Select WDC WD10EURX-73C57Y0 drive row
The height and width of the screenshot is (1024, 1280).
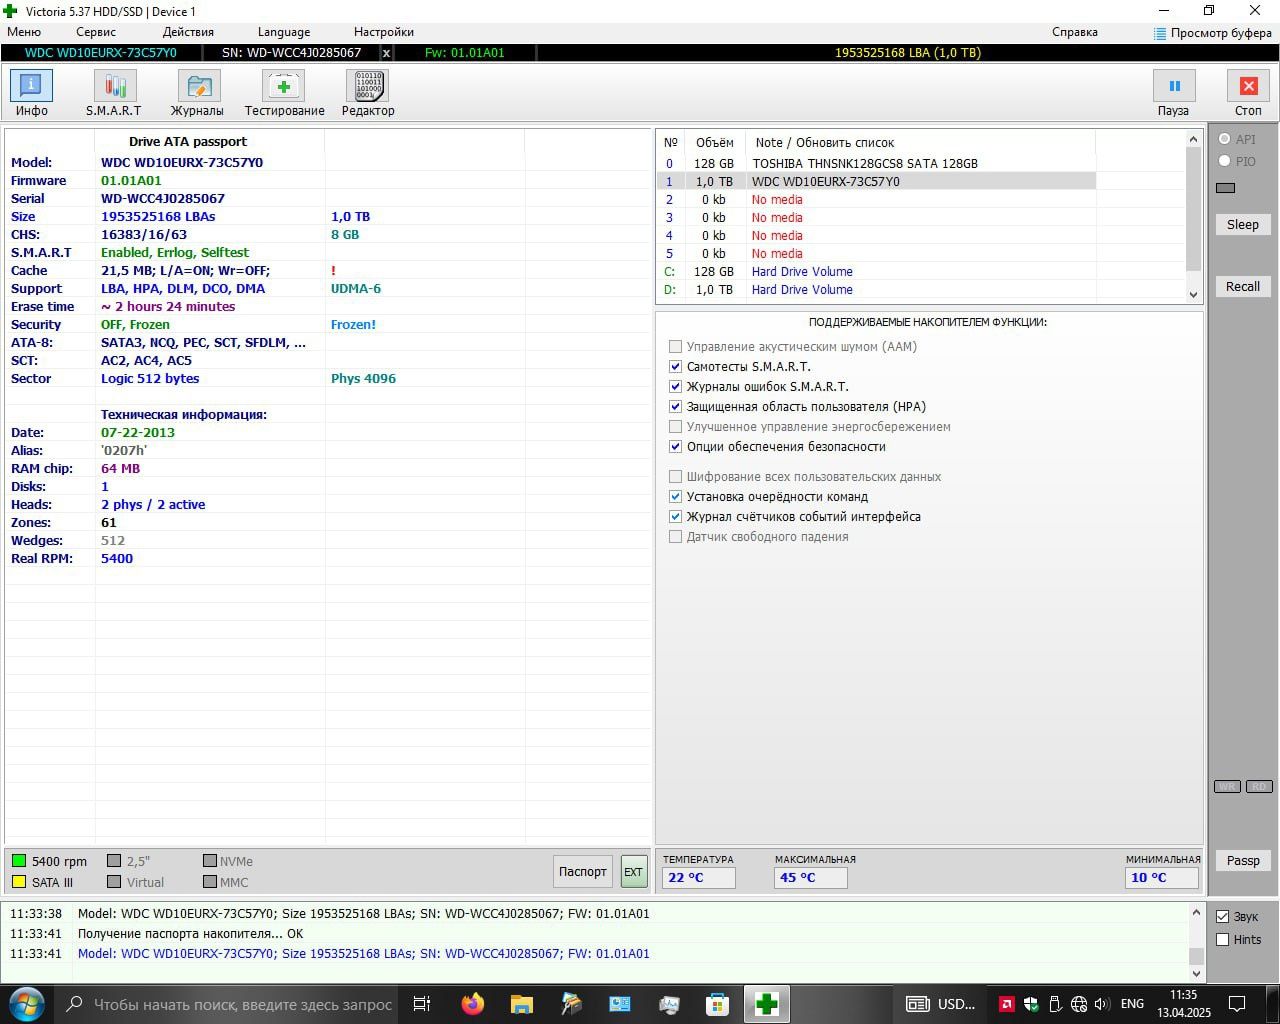point(876,181)
